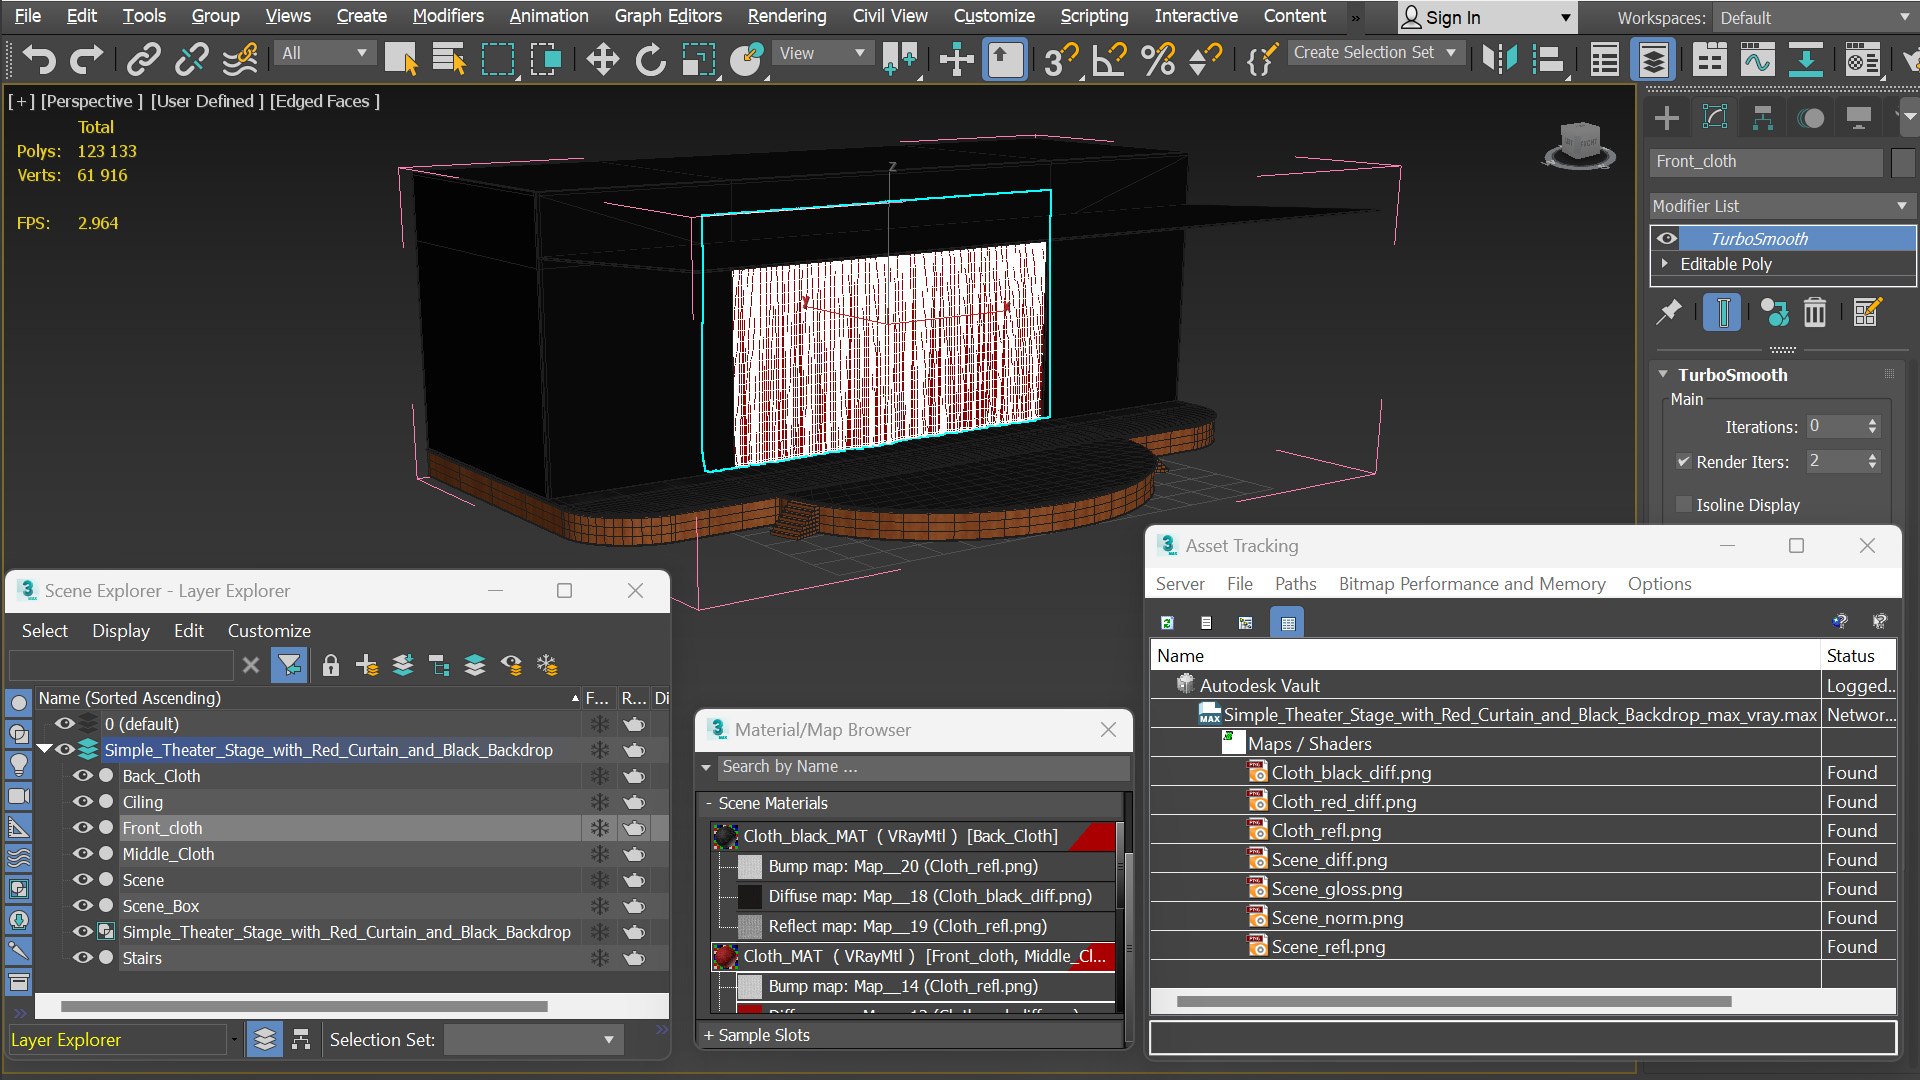Click the lock icon in Scene Explorer toolbar
This screenshot has height=1080, width=1920.
tap(331, 665)
